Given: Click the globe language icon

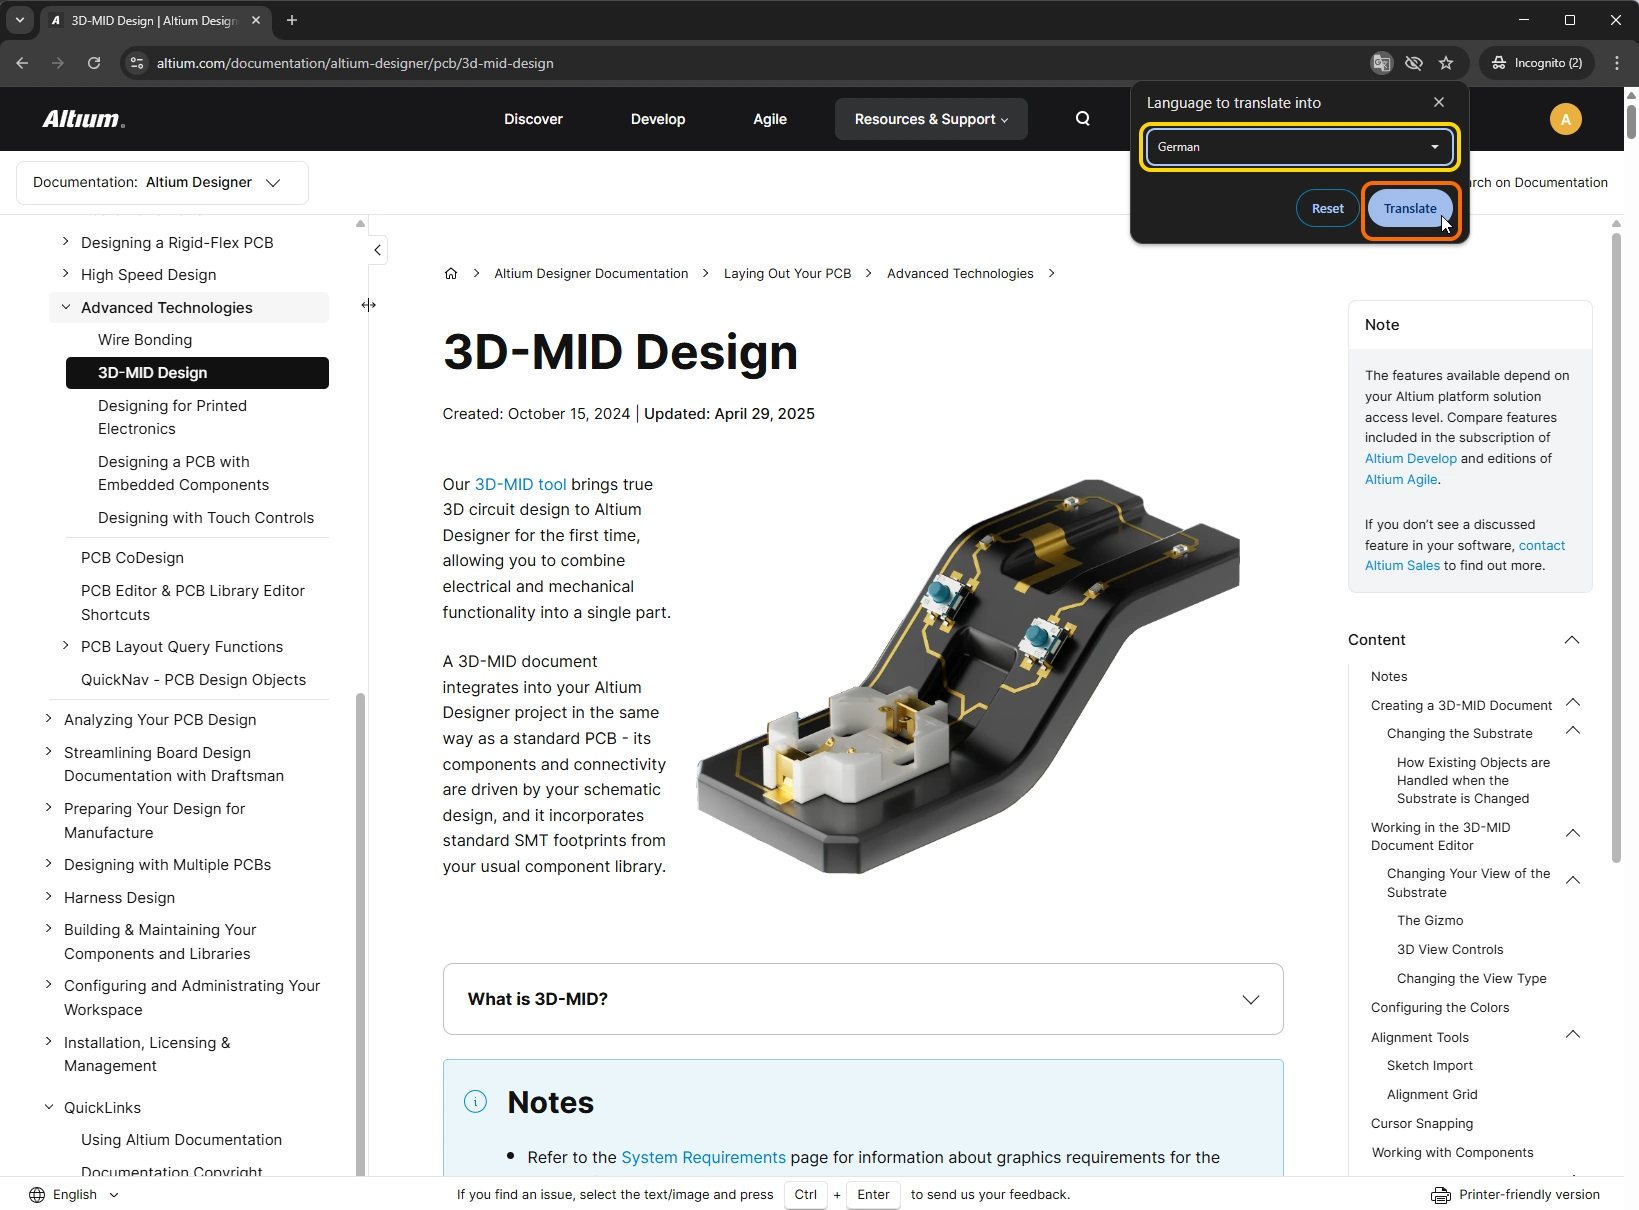Looking at the screenshot, I should pyautogui.click(x=37, y=1195).
